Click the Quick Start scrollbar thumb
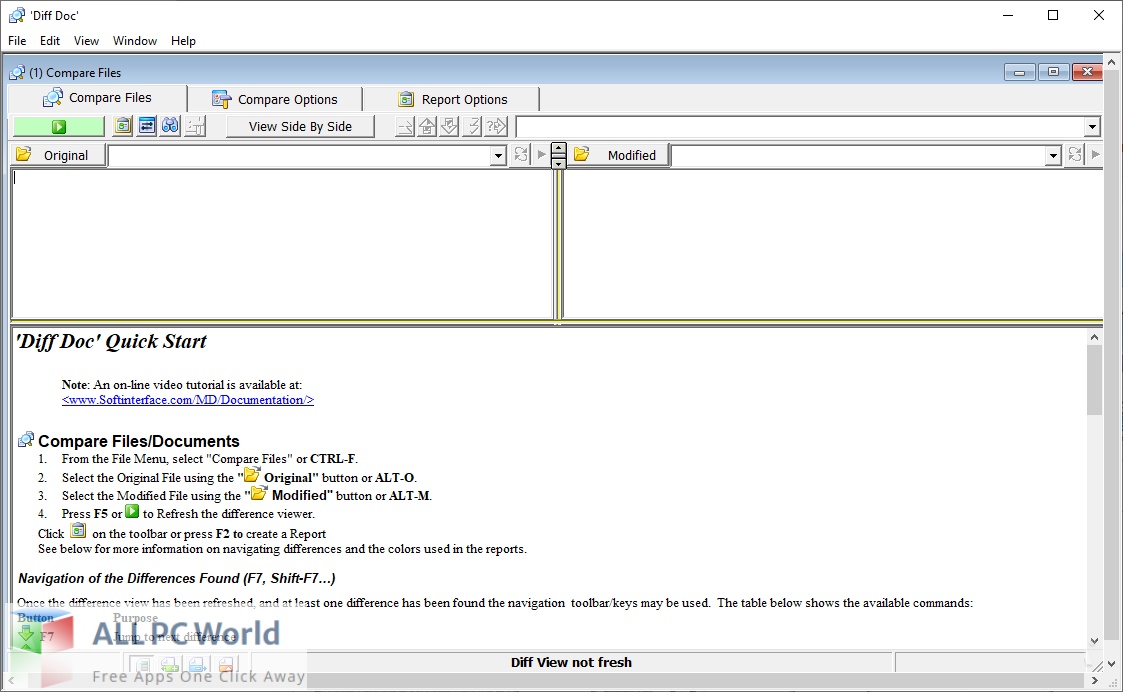 coord(1094,380)
